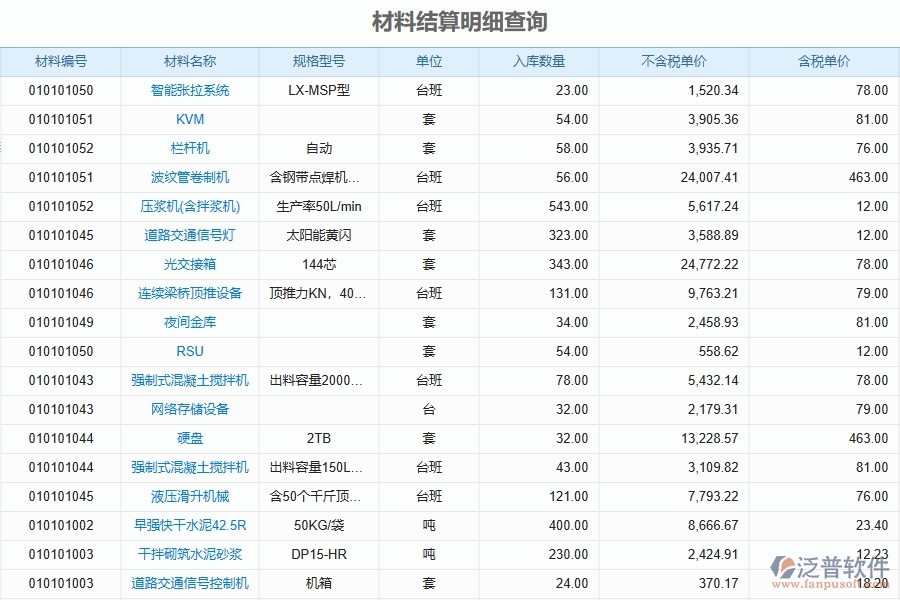Open the 光交接箱 material record

click(189, 264)
